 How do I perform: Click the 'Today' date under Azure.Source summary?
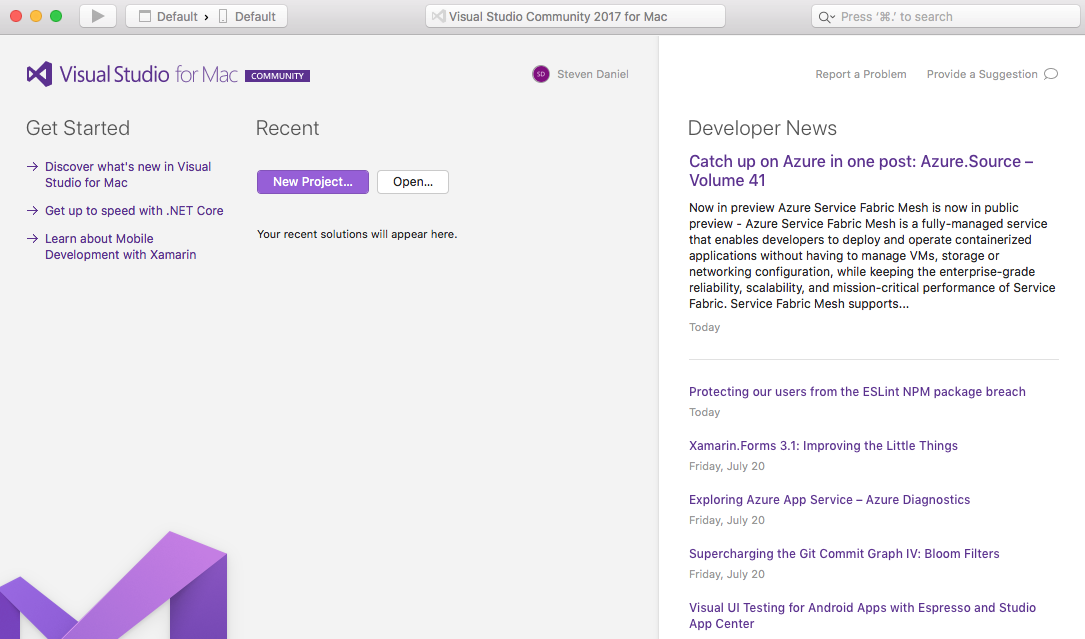click(x=704, y=327)
